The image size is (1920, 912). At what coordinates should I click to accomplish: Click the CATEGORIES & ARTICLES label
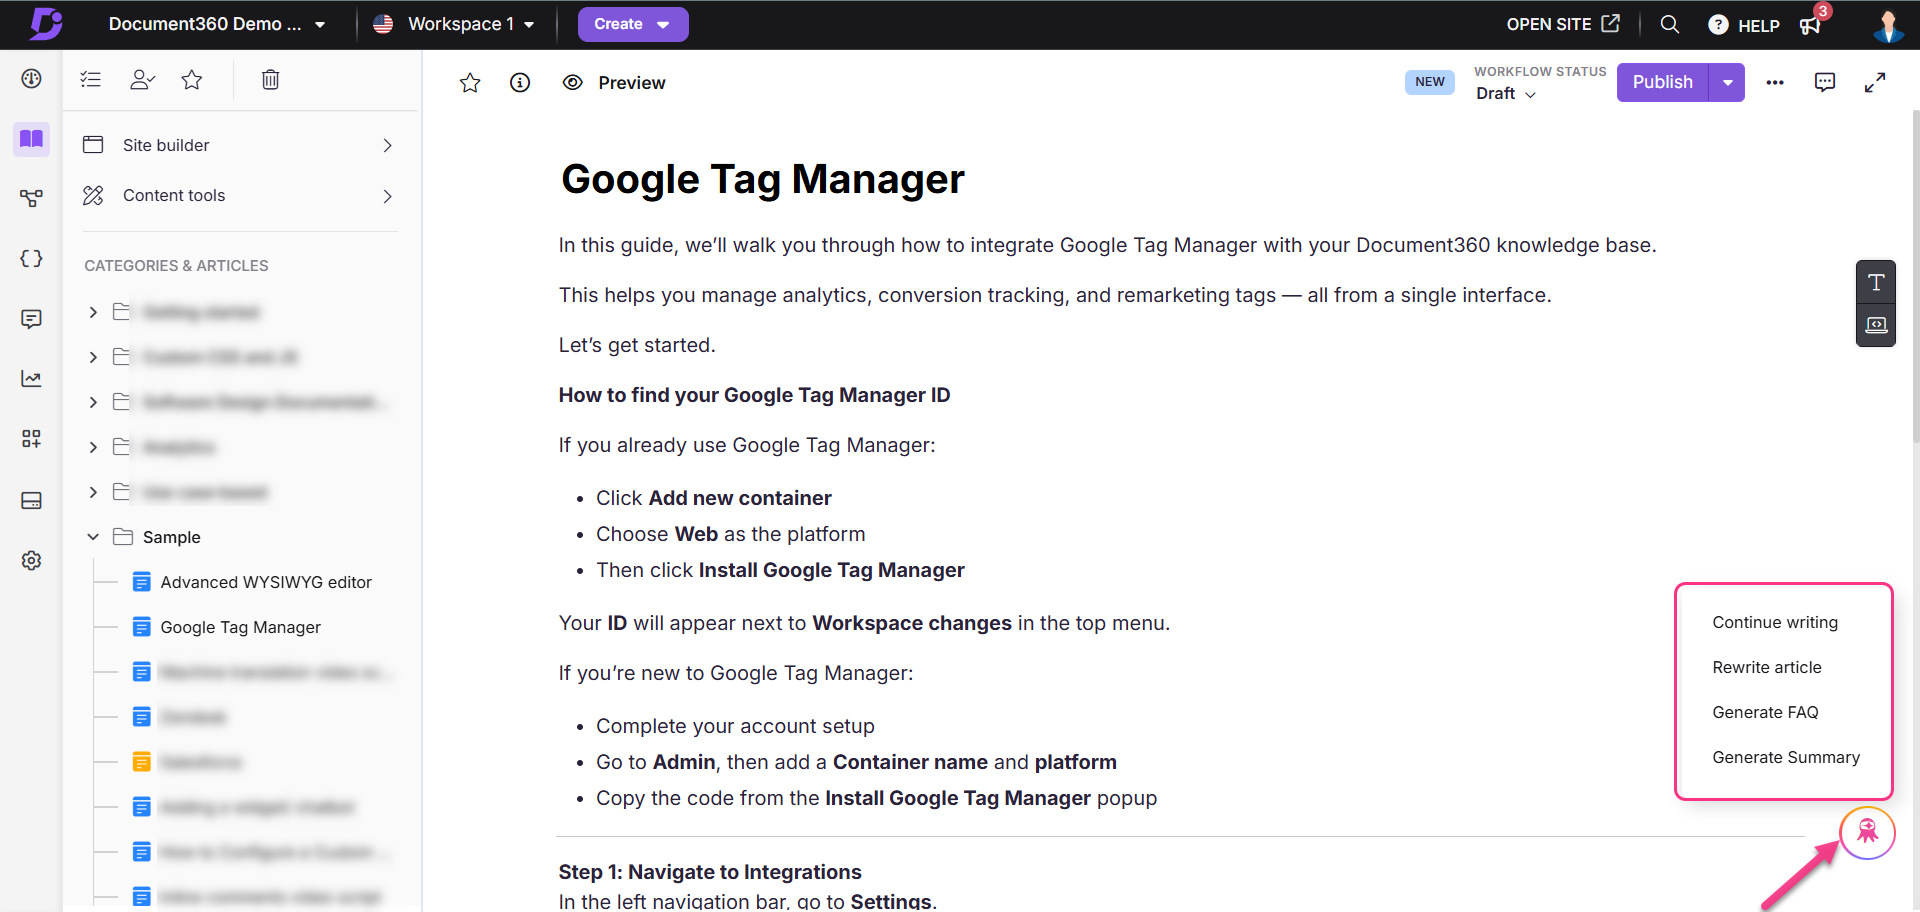(x=176, y=266)
